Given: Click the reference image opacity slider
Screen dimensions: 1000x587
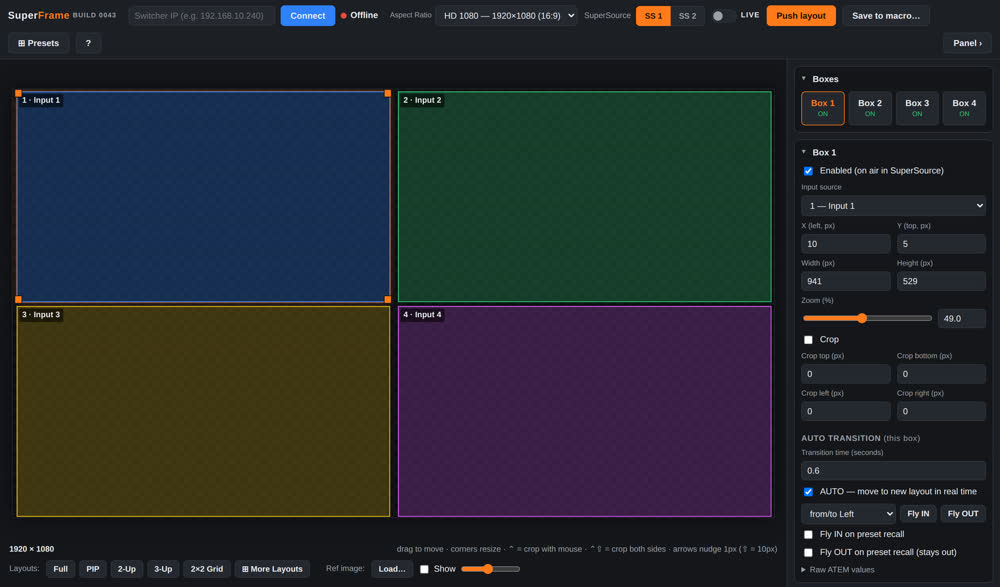Looking at the screenshot, I should [490, 569].
